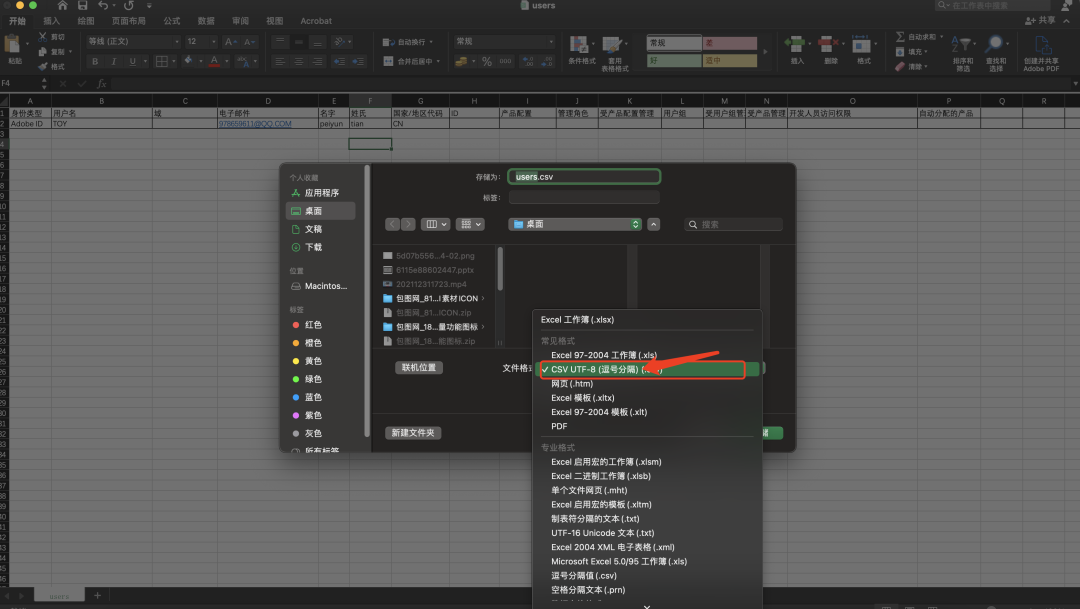Click the cell borders icon
The width and height of the screenshot is (1080, 609).
tap(162, 61)
